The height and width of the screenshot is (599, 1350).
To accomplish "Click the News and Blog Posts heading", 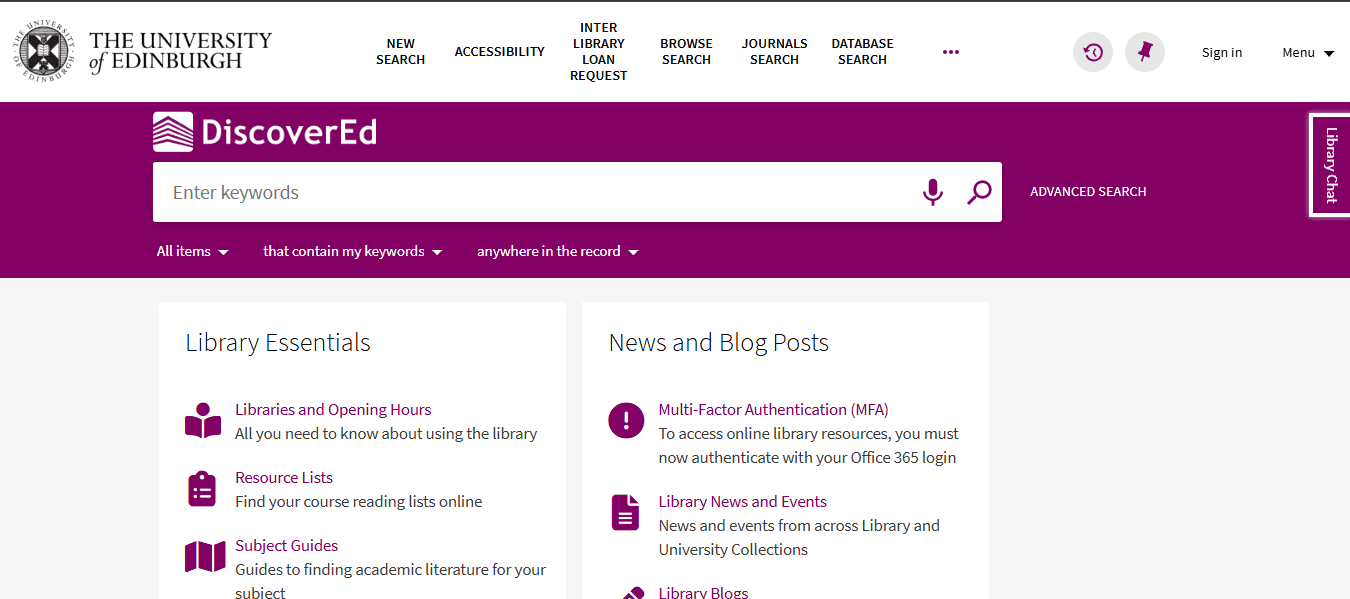I will (719, 343).
